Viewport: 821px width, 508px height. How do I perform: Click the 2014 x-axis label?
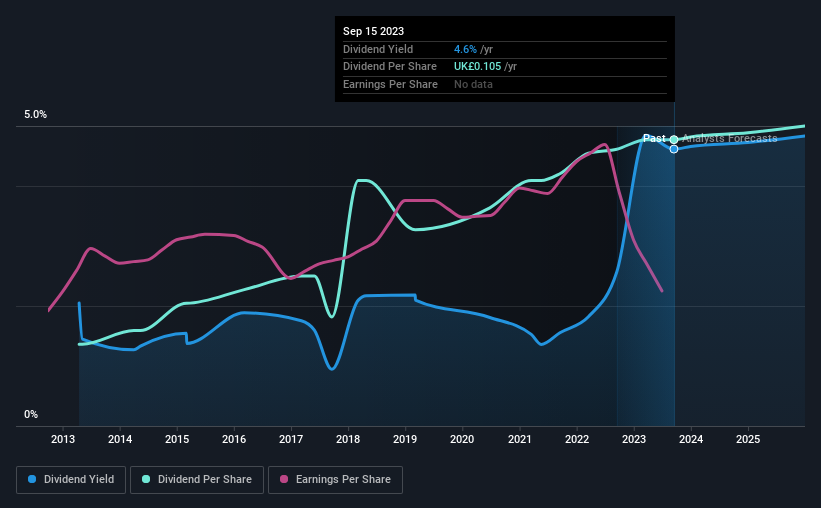point(120,439)
